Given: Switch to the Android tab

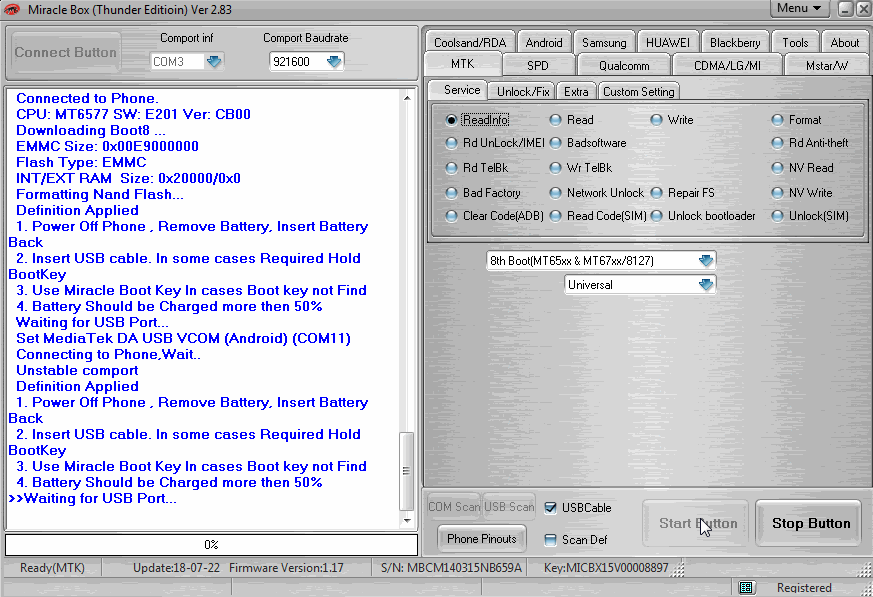Looking at the screenshot, I should [544, 42].
